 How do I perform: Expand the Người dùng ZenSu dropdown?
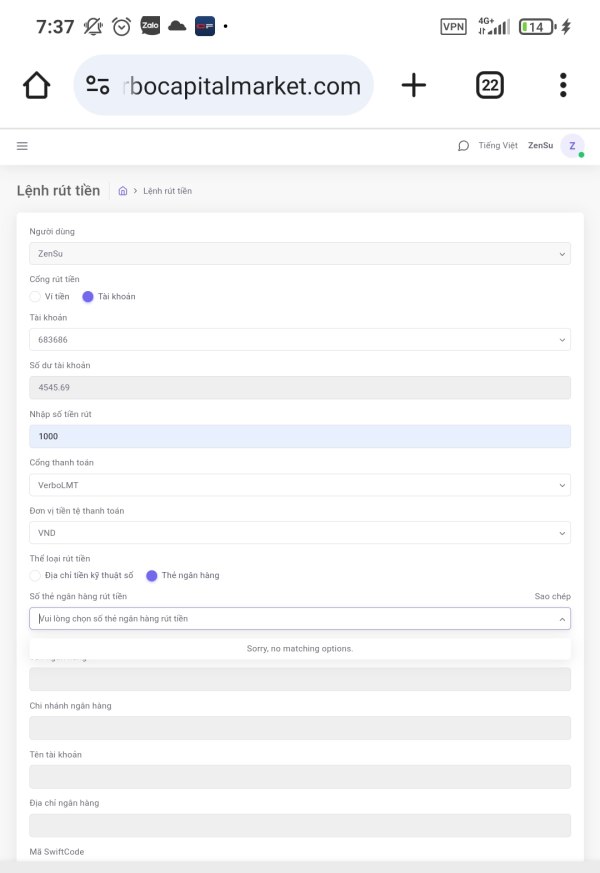pyautogui.click(x=300, y=254)
